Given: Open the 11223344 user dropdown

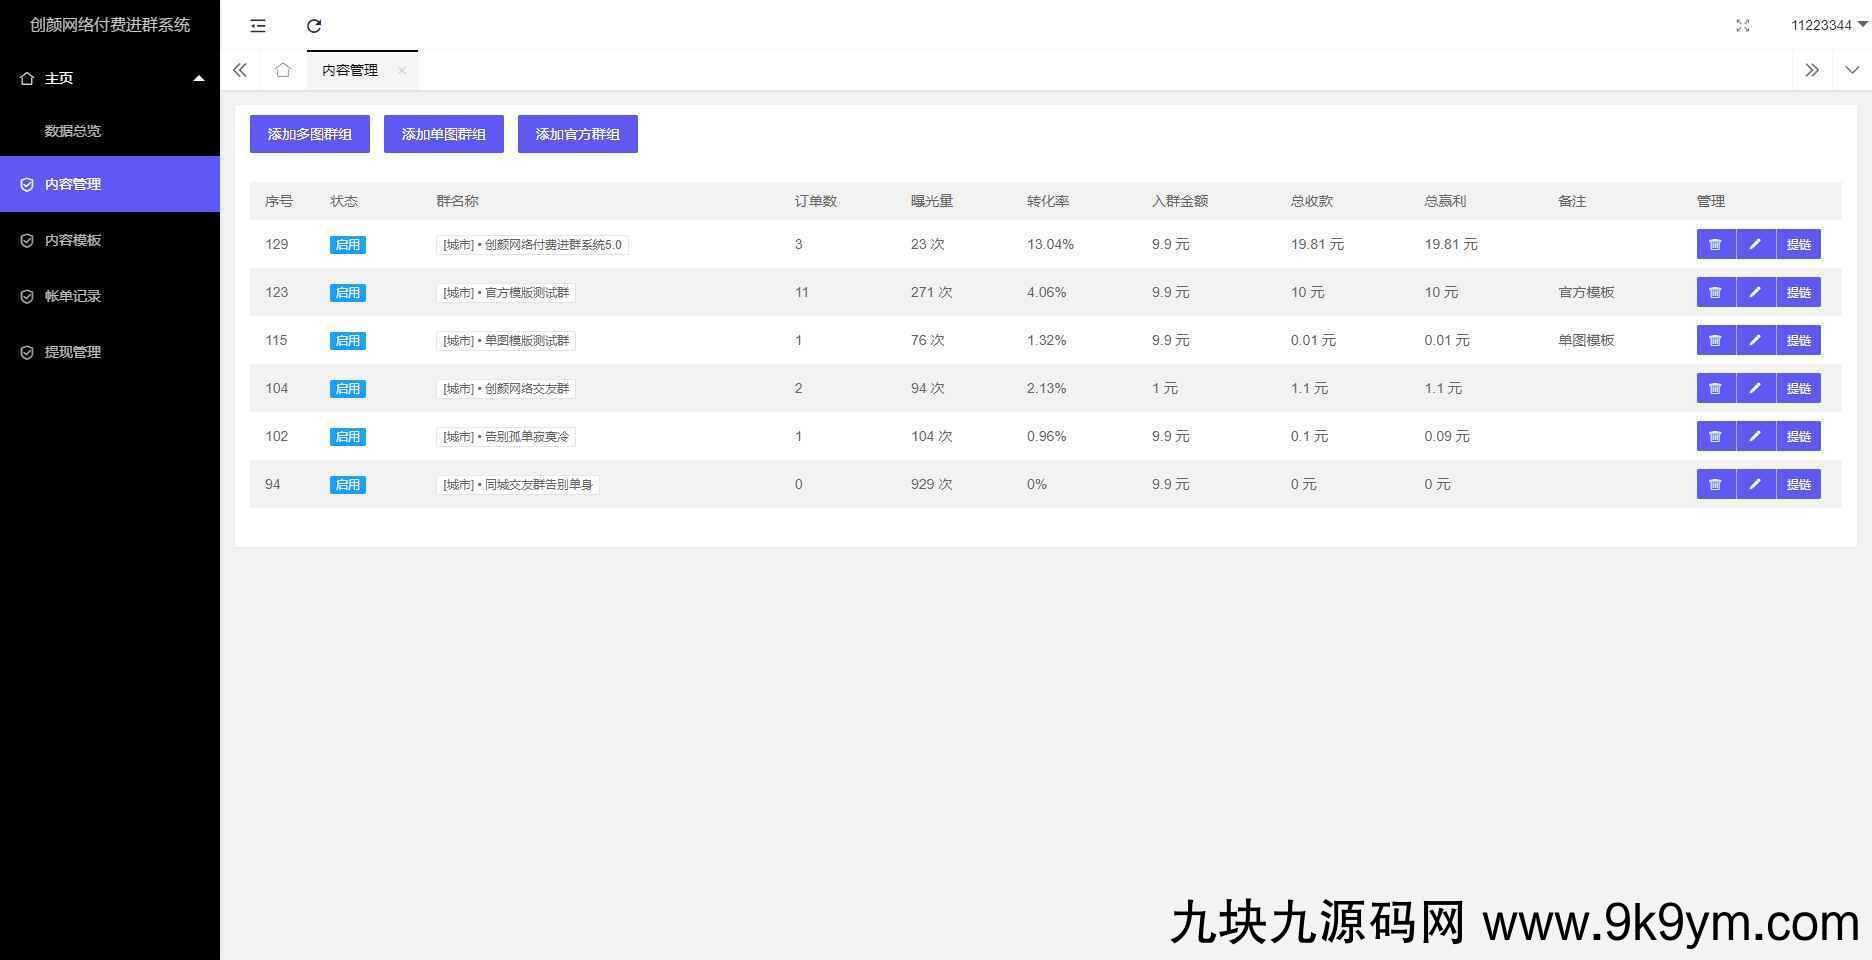Looking at the screenshot, I should 1828,25.
